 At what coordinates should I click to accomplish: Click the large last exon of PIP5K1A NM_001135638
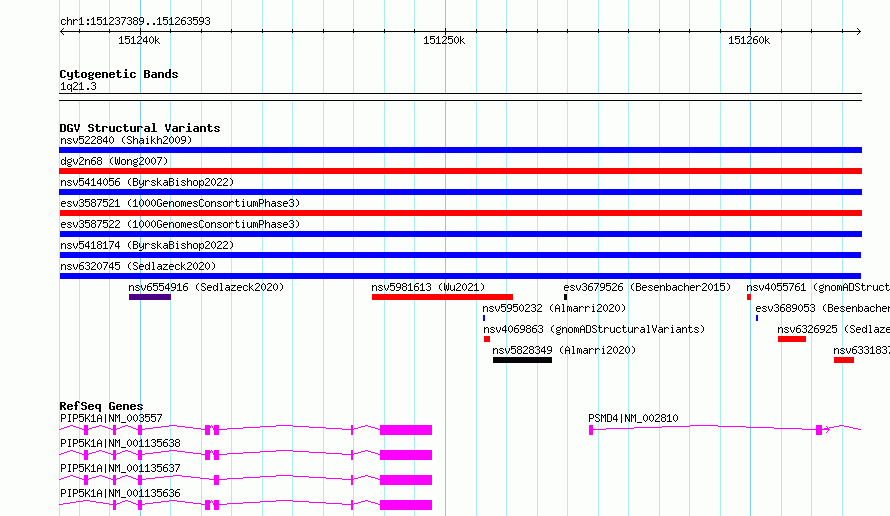[406, 455]
